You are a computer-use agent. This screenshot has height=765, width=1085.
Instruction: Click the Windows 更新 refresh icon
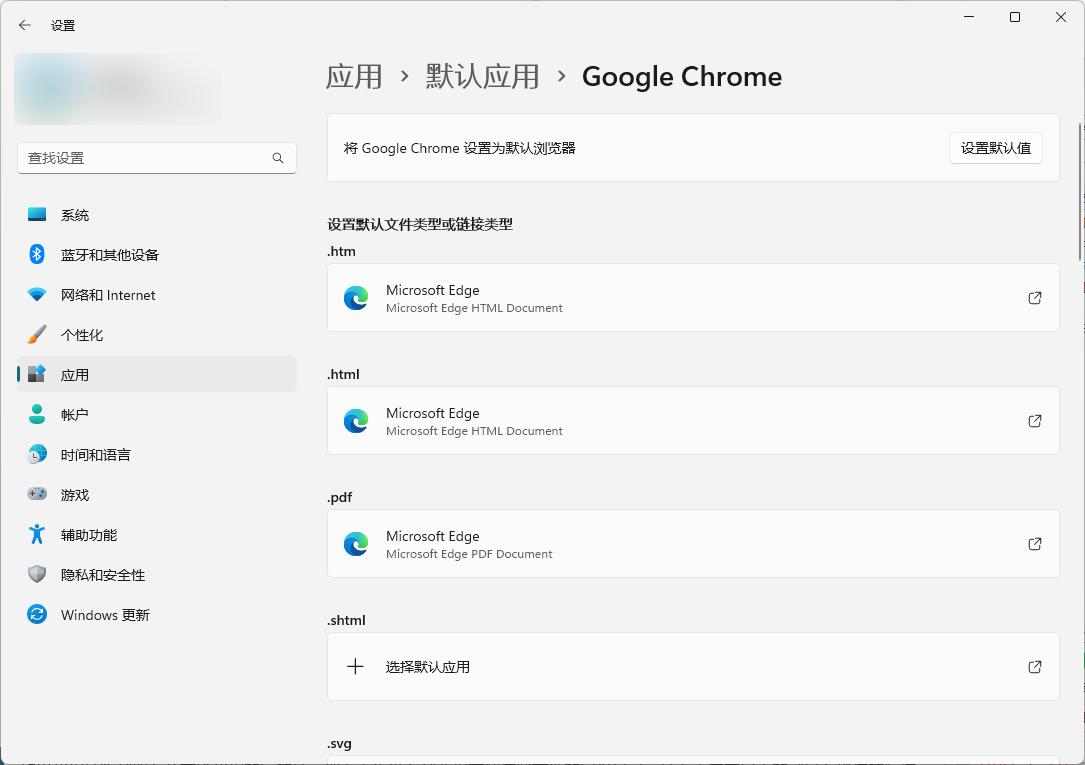[36, 615]
